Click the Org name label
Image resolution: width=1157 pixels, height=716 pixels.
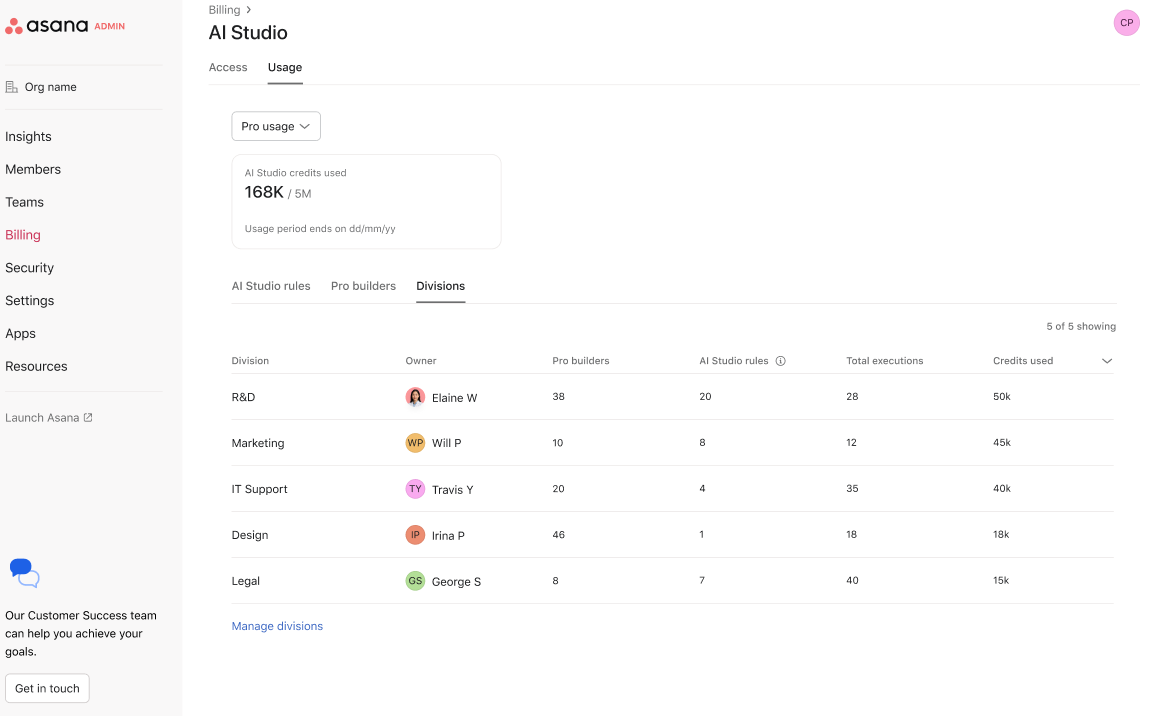(50, 87)
